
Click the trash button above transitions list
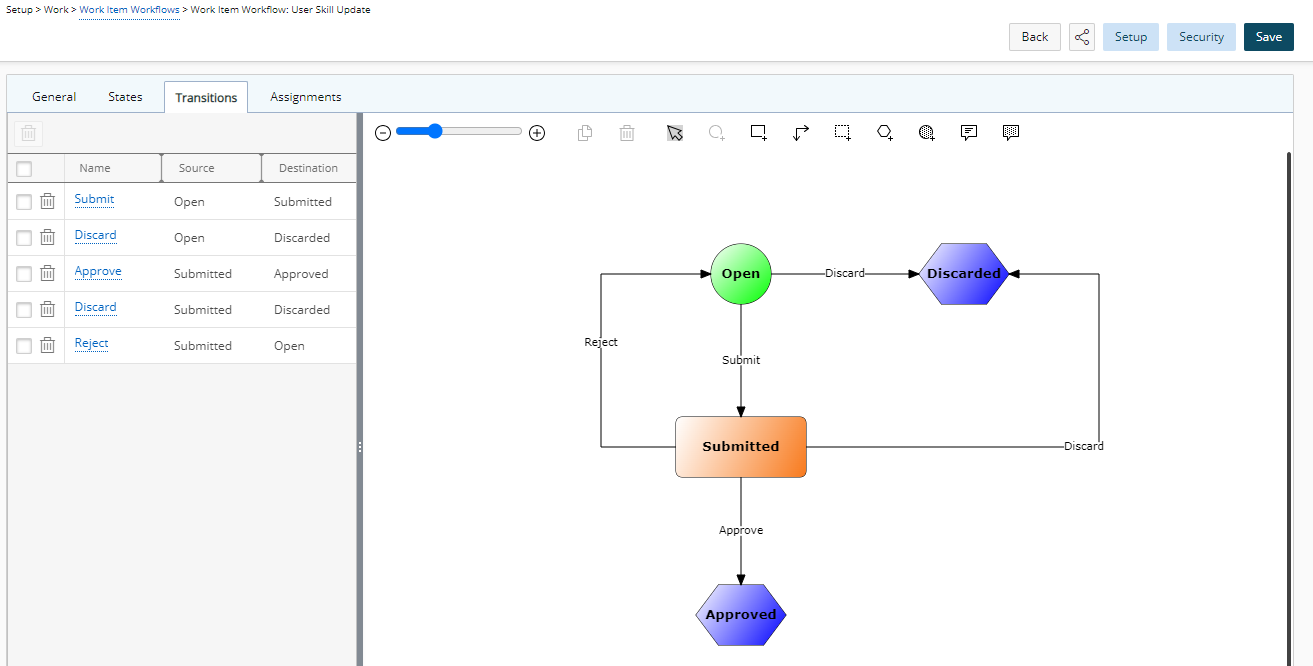29,133
